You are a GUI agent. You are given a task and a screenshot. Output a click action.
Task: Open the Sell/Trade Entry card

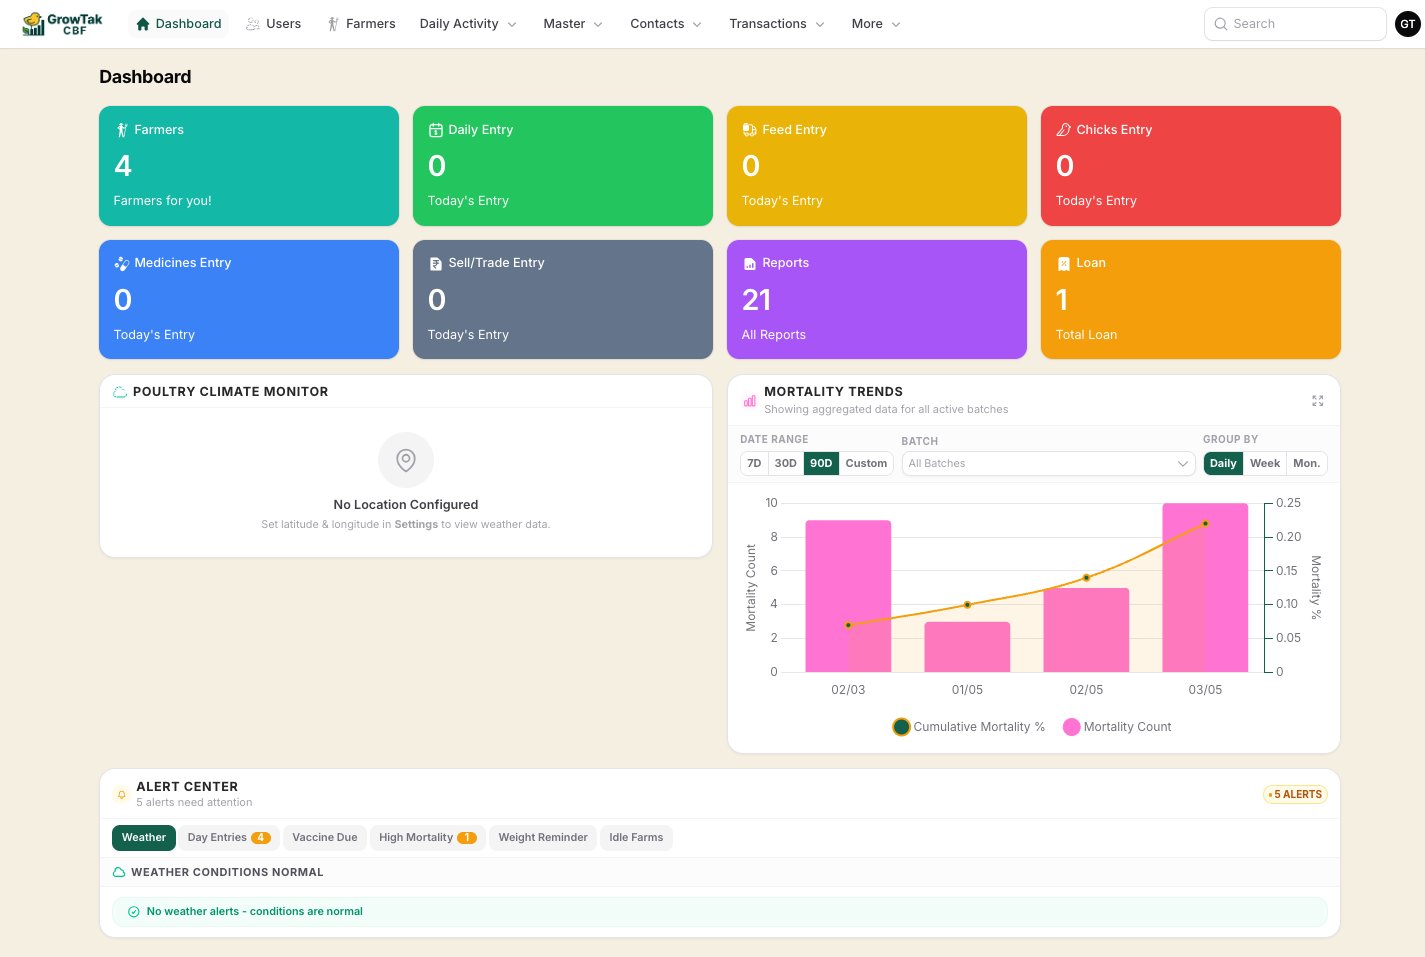tap(563, 299)
